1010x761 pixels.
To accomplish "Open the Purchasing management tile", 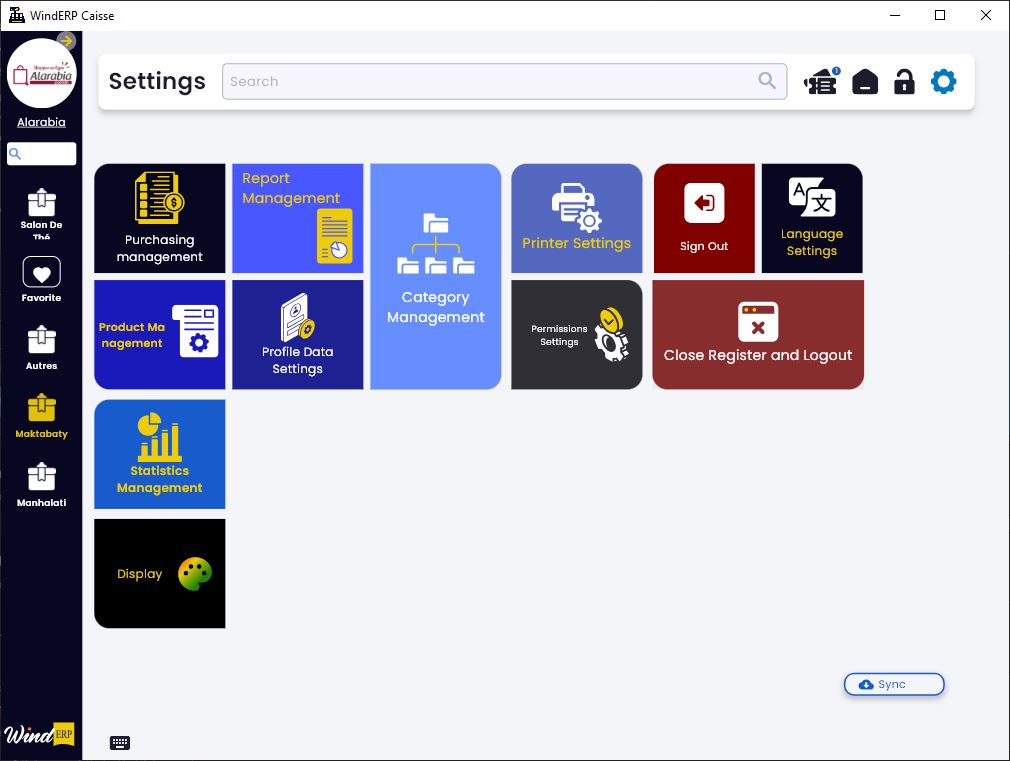I will point(160,218).
